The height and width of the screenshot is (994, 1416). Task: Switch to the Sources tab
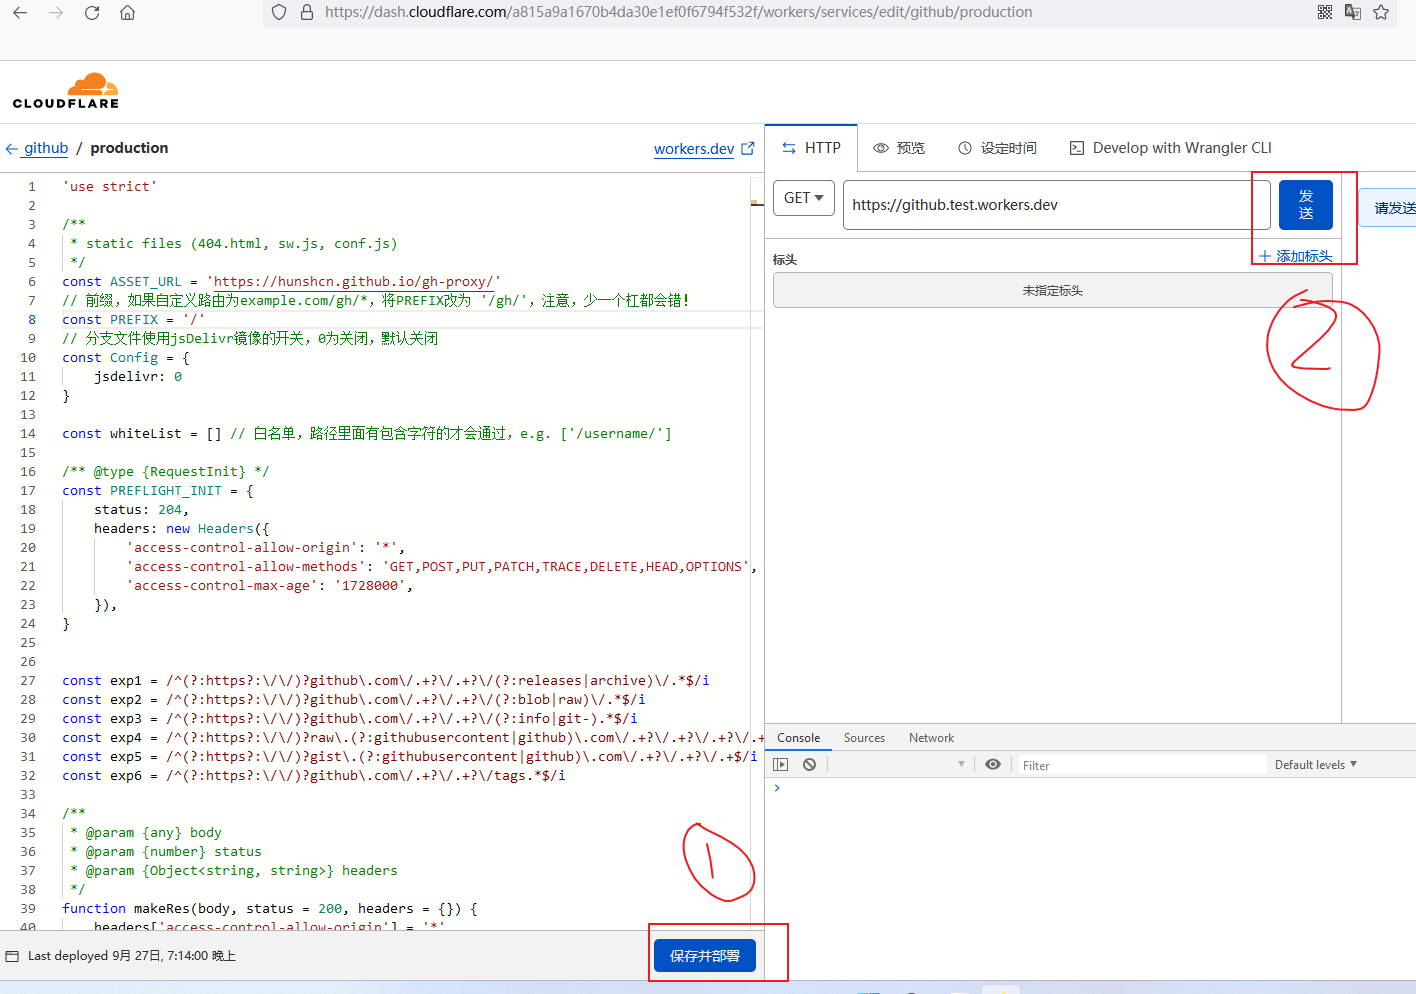[x=864, y=738]
